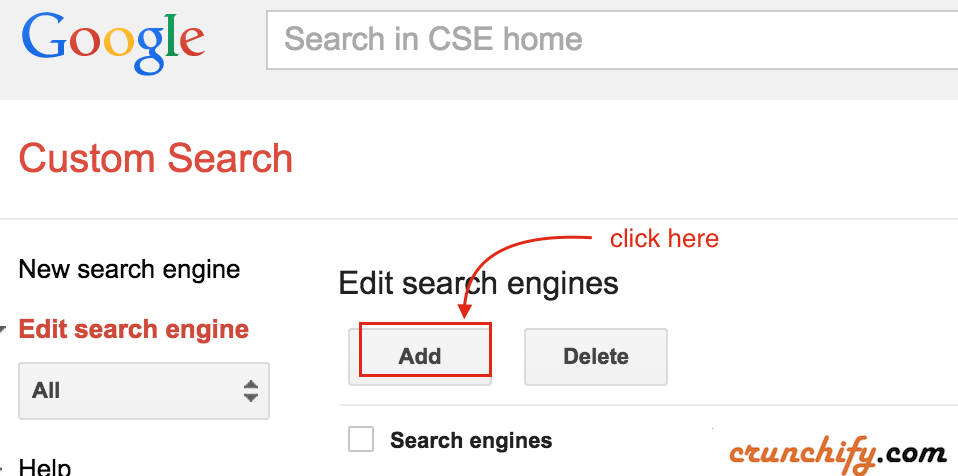
Task: Open the All search engine dropdown
Action: (x=144, y=391)
